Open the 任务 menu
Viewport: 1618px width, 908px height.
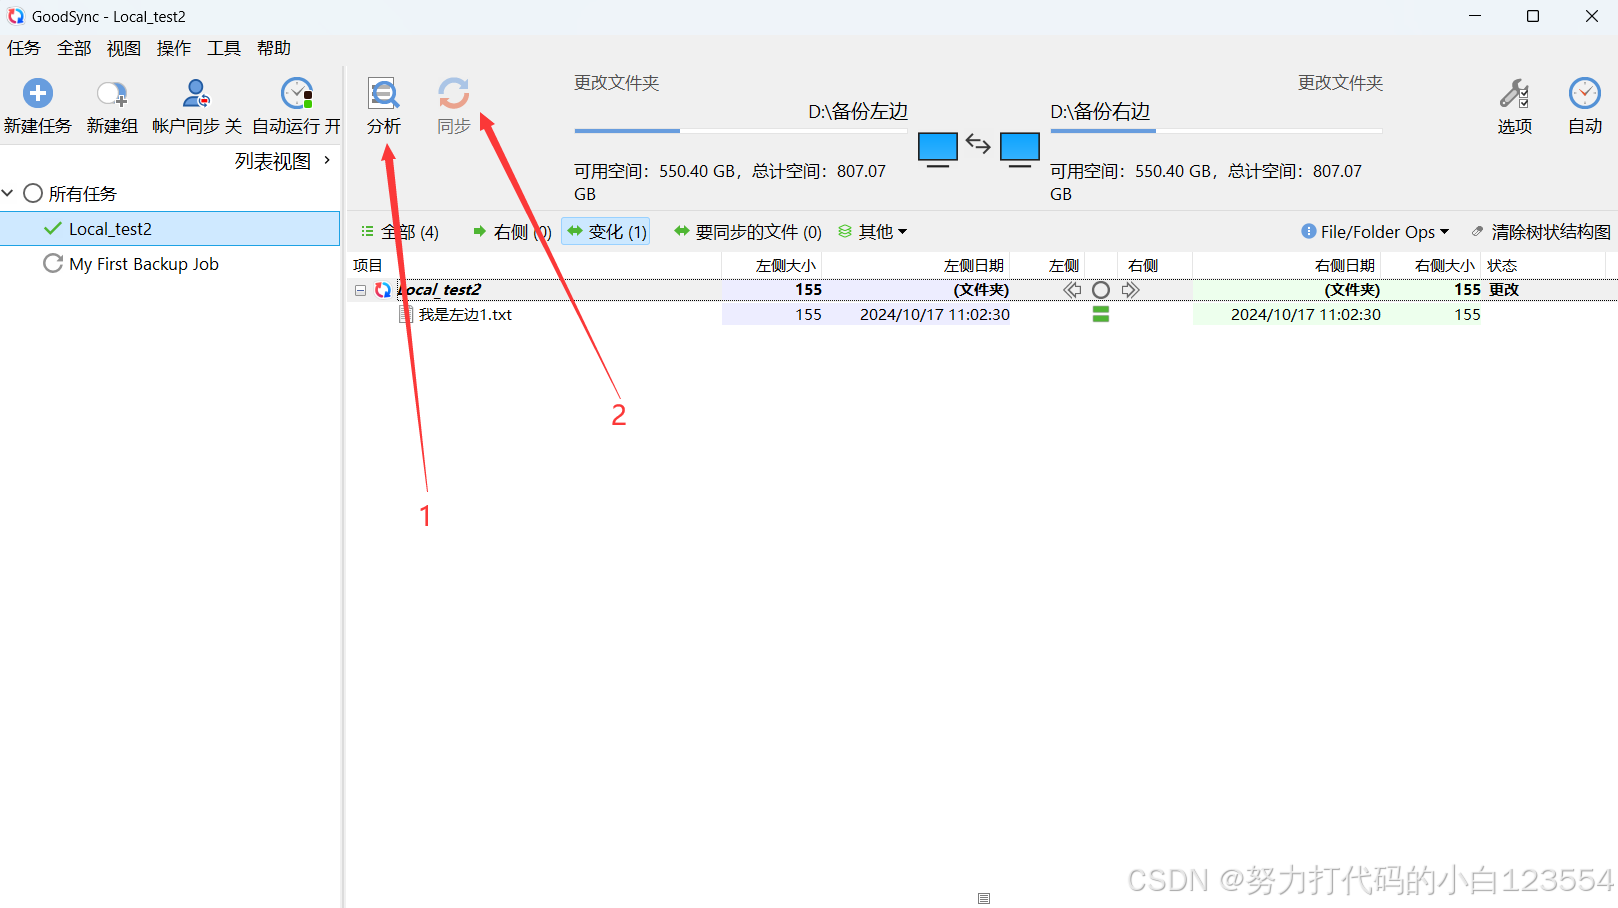24,48
